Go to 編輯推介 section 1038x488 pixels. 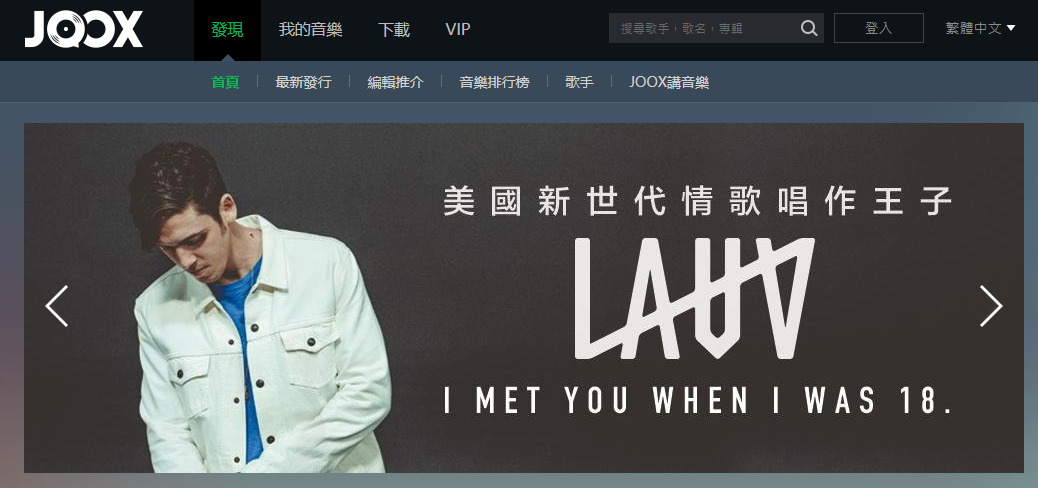click(395, 82)
